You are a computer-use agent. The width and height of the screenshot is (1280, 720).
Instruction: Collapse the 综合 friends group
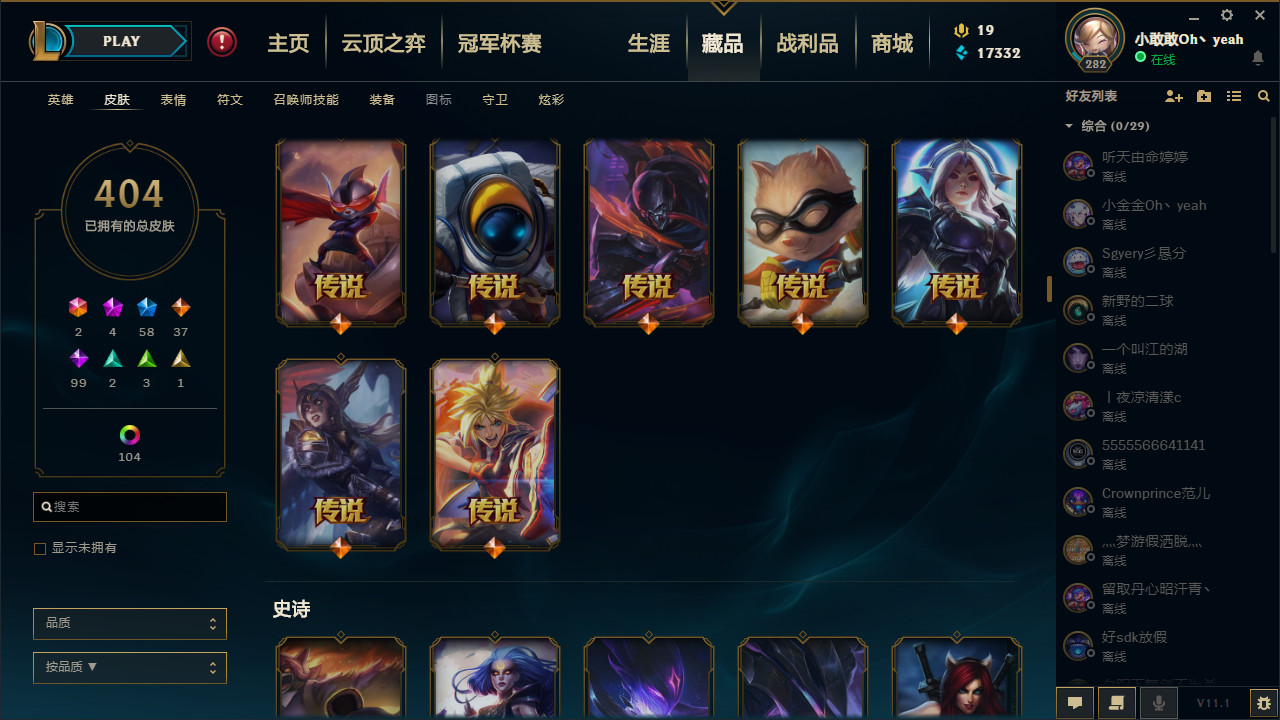coord(1069,126)
